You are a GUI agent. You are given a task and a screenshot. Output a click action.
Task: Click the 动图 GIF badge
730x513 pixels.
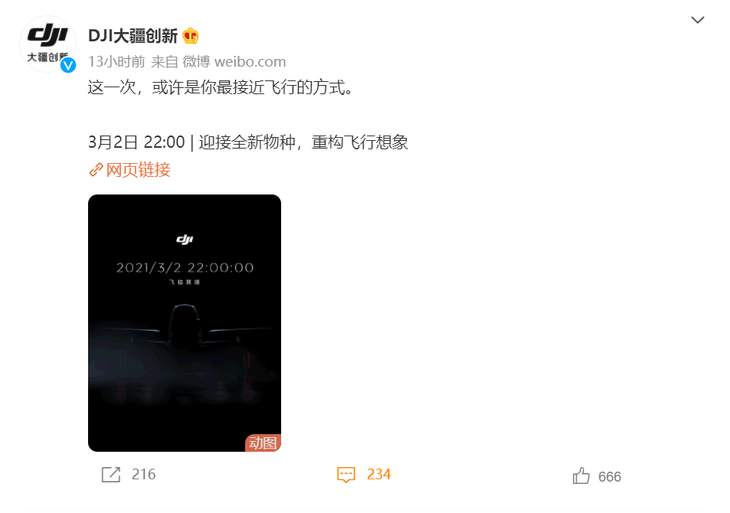263,443
